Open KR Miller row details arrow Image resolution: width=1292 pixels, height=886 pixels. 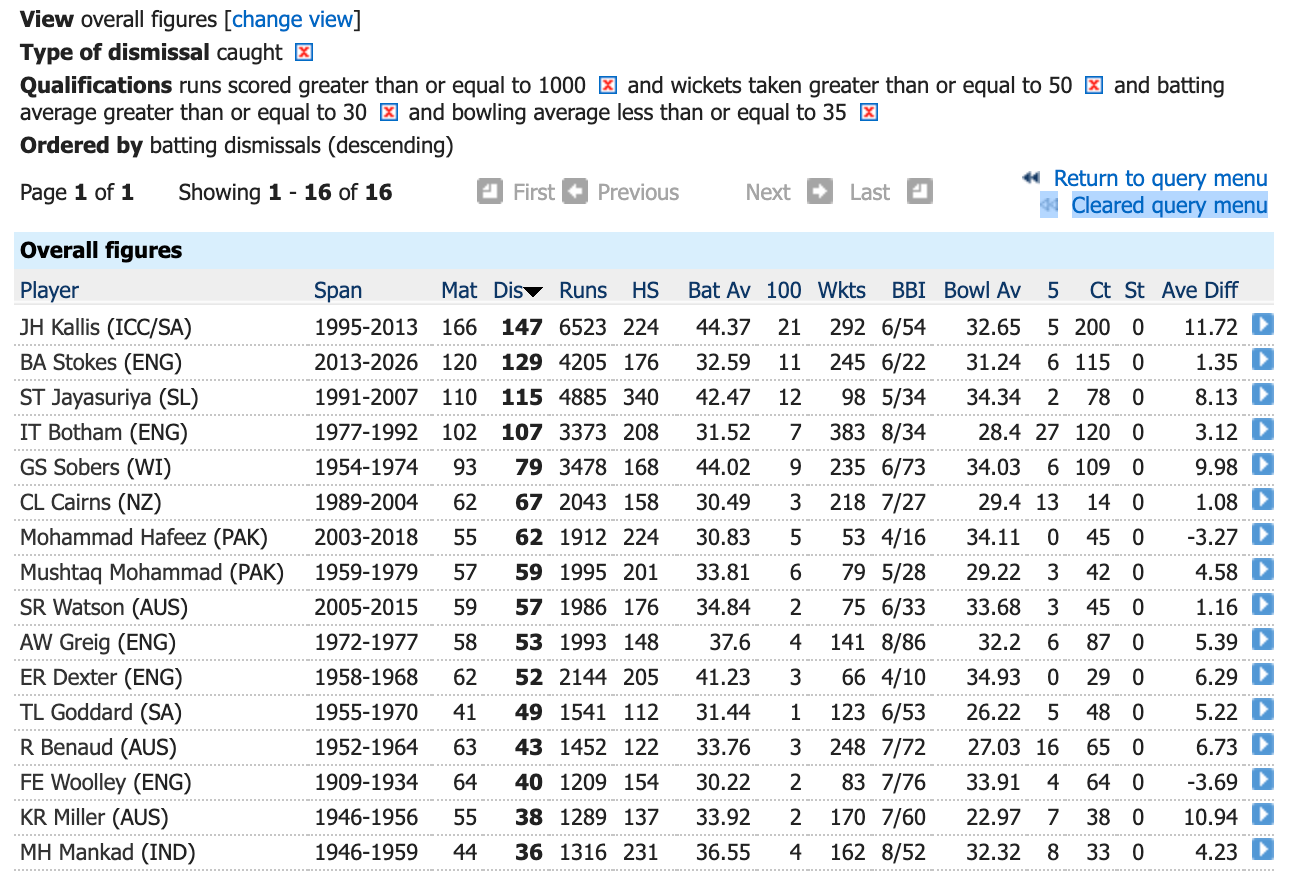click(1263, 814)
